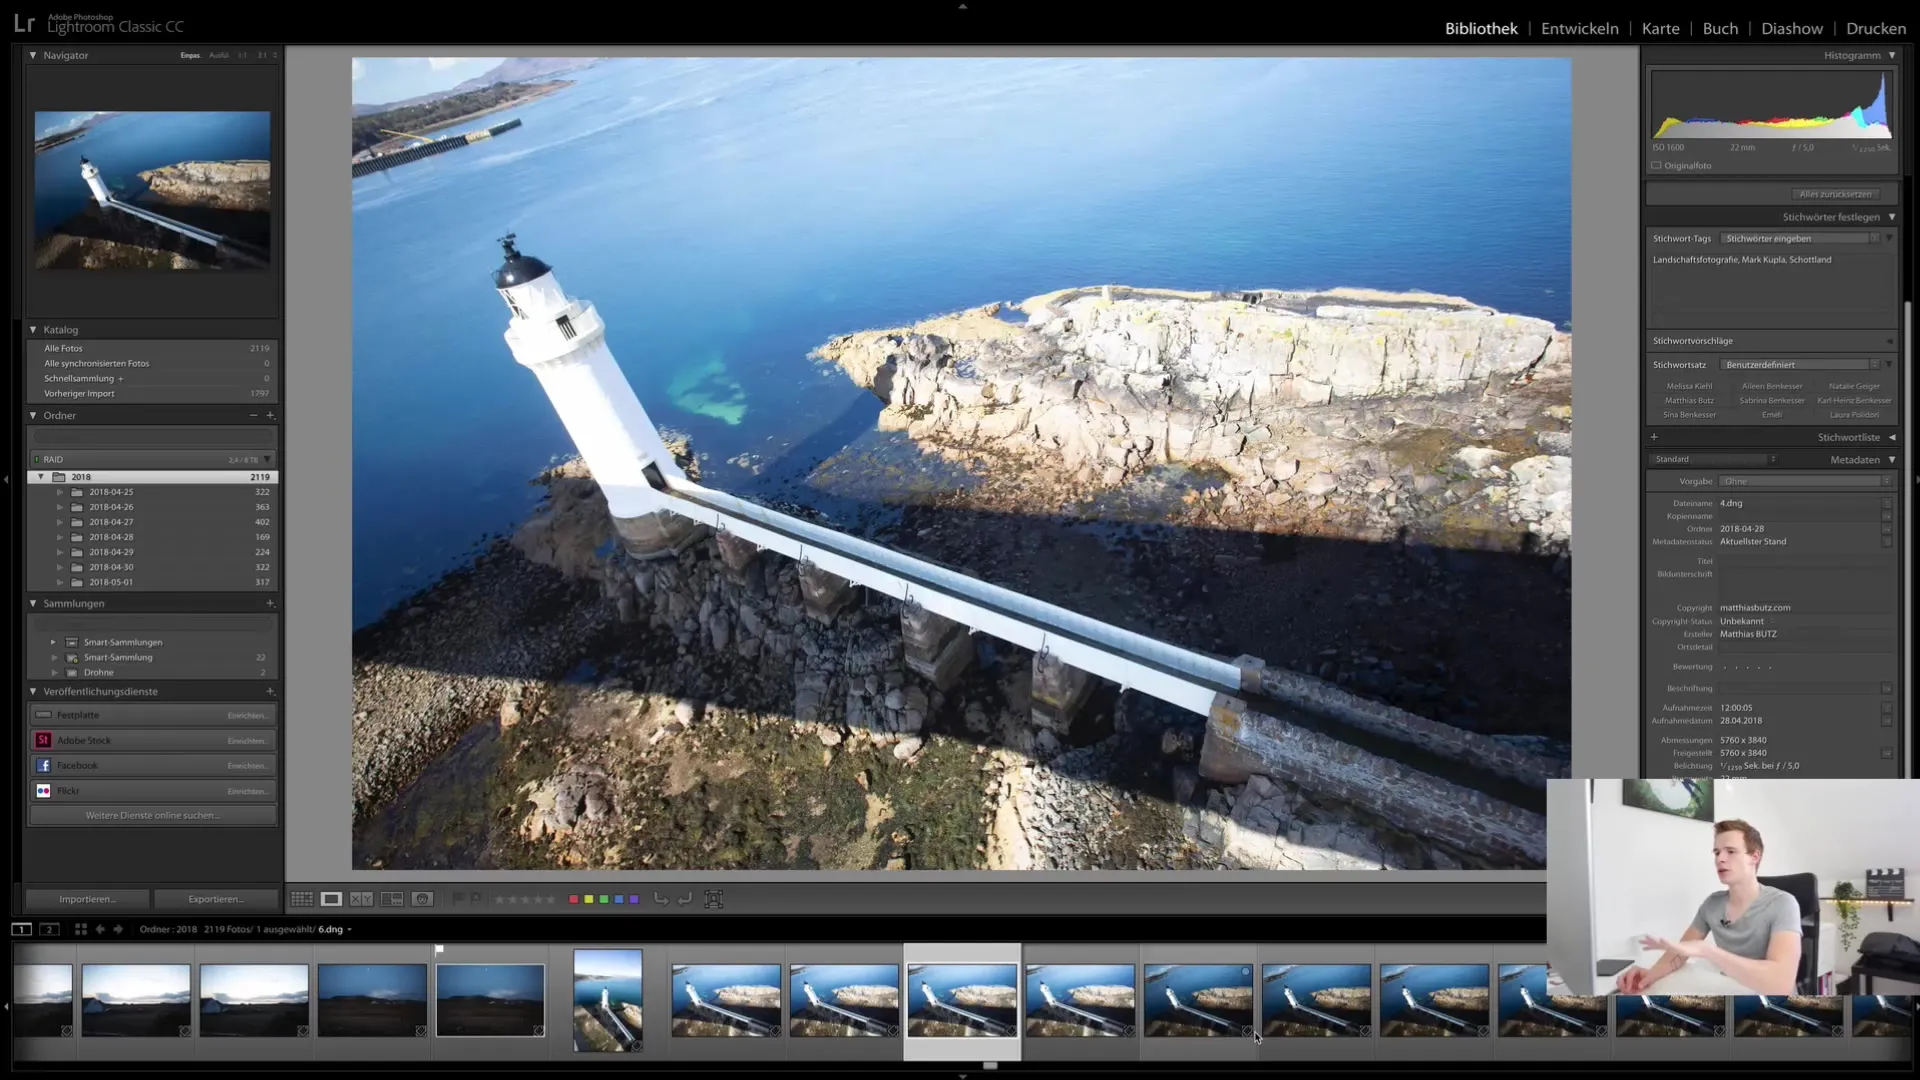The width and height of the screenshot is (1920, 1080).
Task: Expand the 2018-04-25 folder
Action: pos(60,492)
